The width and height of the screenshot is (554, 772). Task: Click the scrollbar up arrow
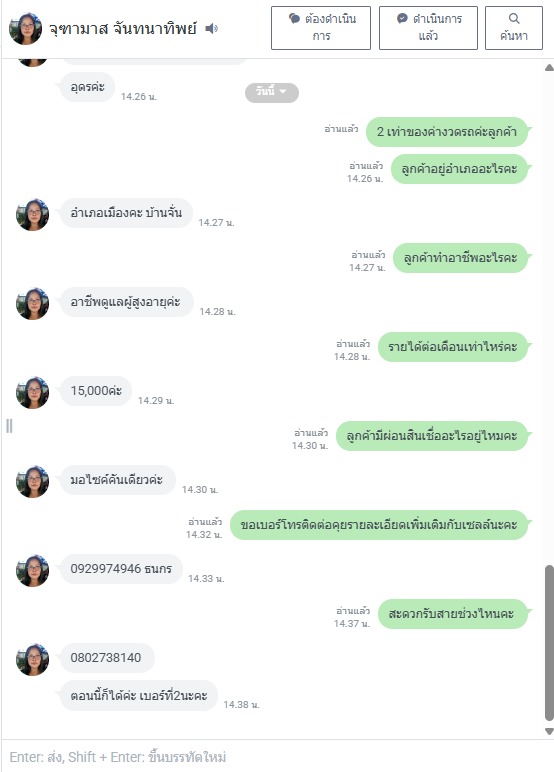point(549,67)
